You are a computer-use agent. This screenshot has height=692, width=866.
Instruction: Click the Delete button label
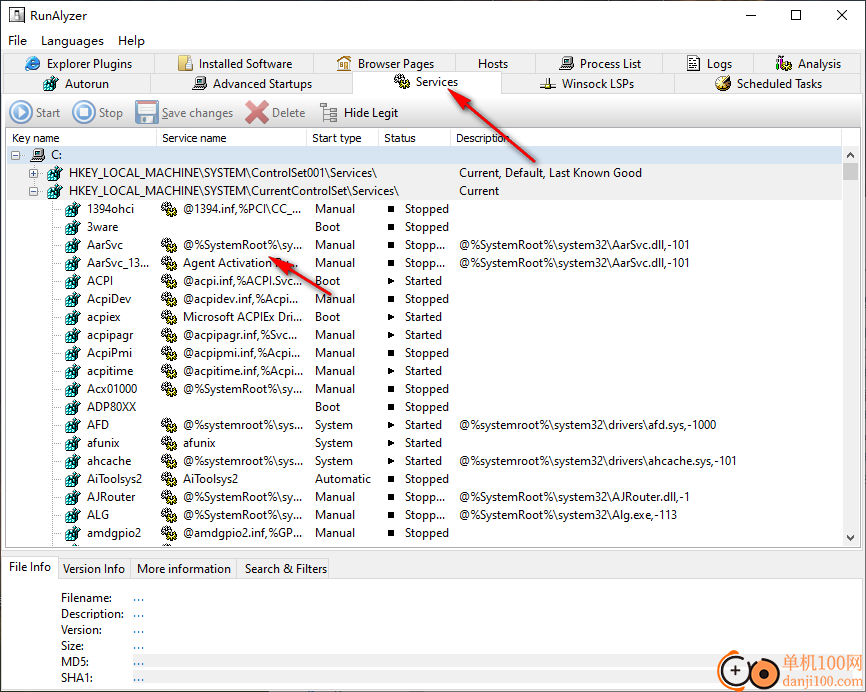point(288,113)
